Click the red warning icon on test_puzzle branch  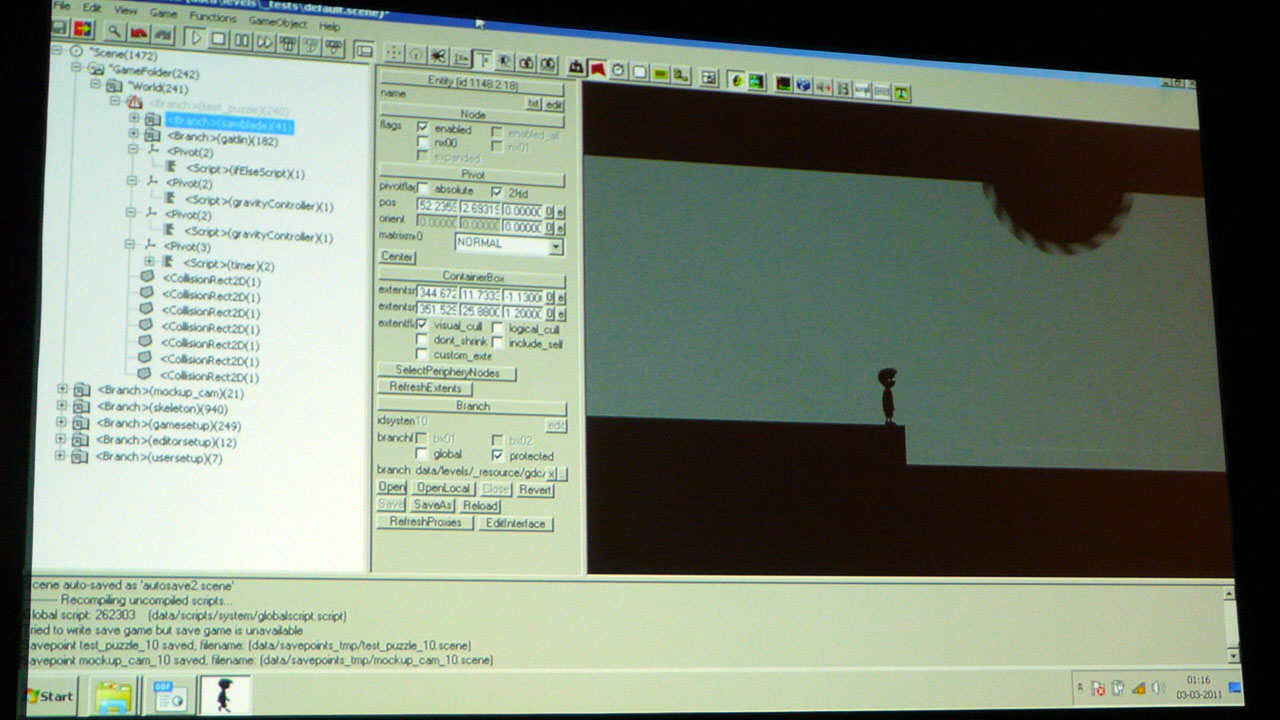(134, 102)
